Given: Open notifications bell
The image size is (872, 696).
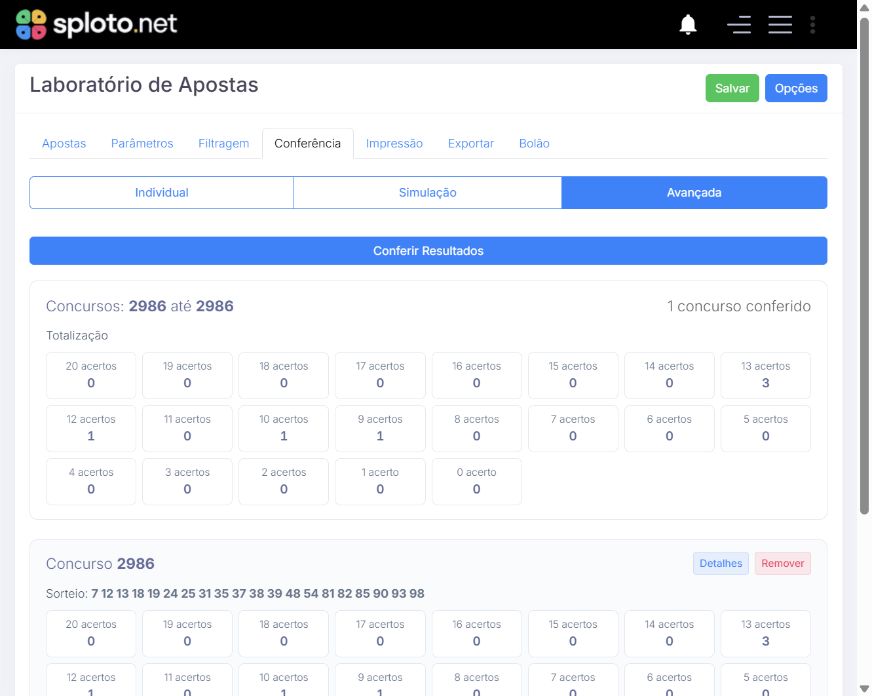Looking at the screenshot, I should [688, 24].
